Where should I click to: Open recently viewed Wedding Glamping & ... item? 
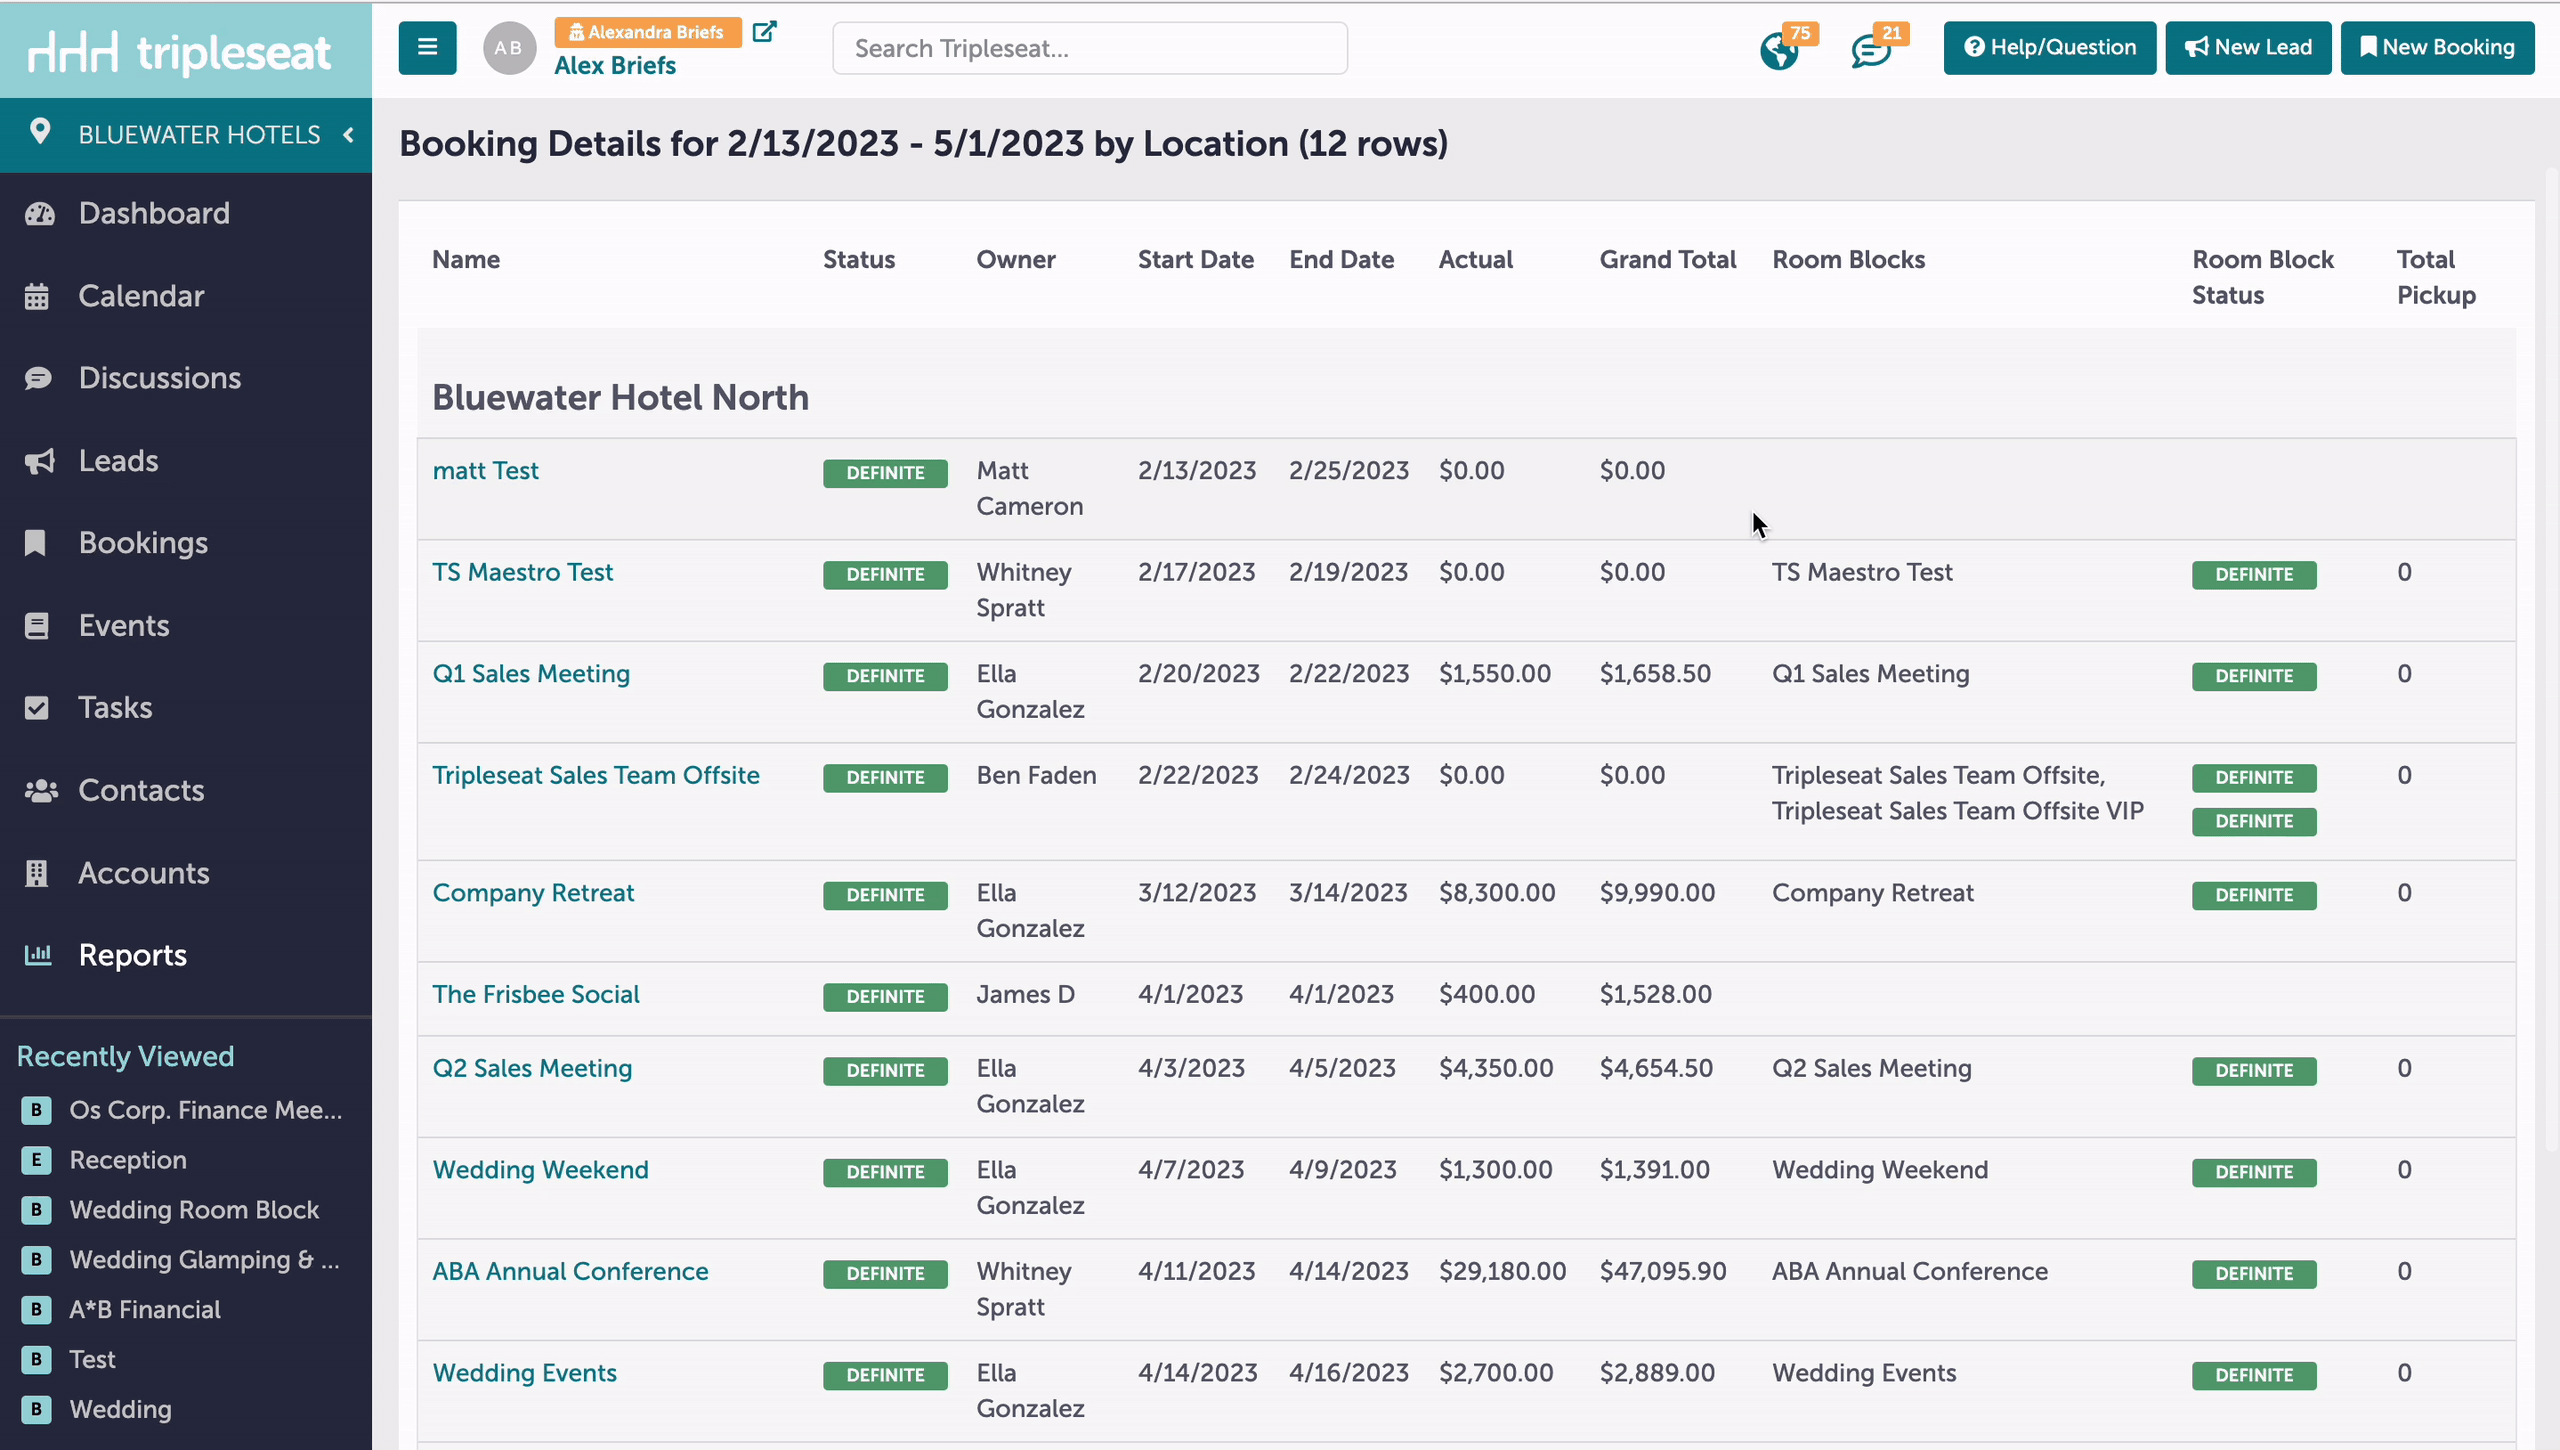click(204, 1260)
